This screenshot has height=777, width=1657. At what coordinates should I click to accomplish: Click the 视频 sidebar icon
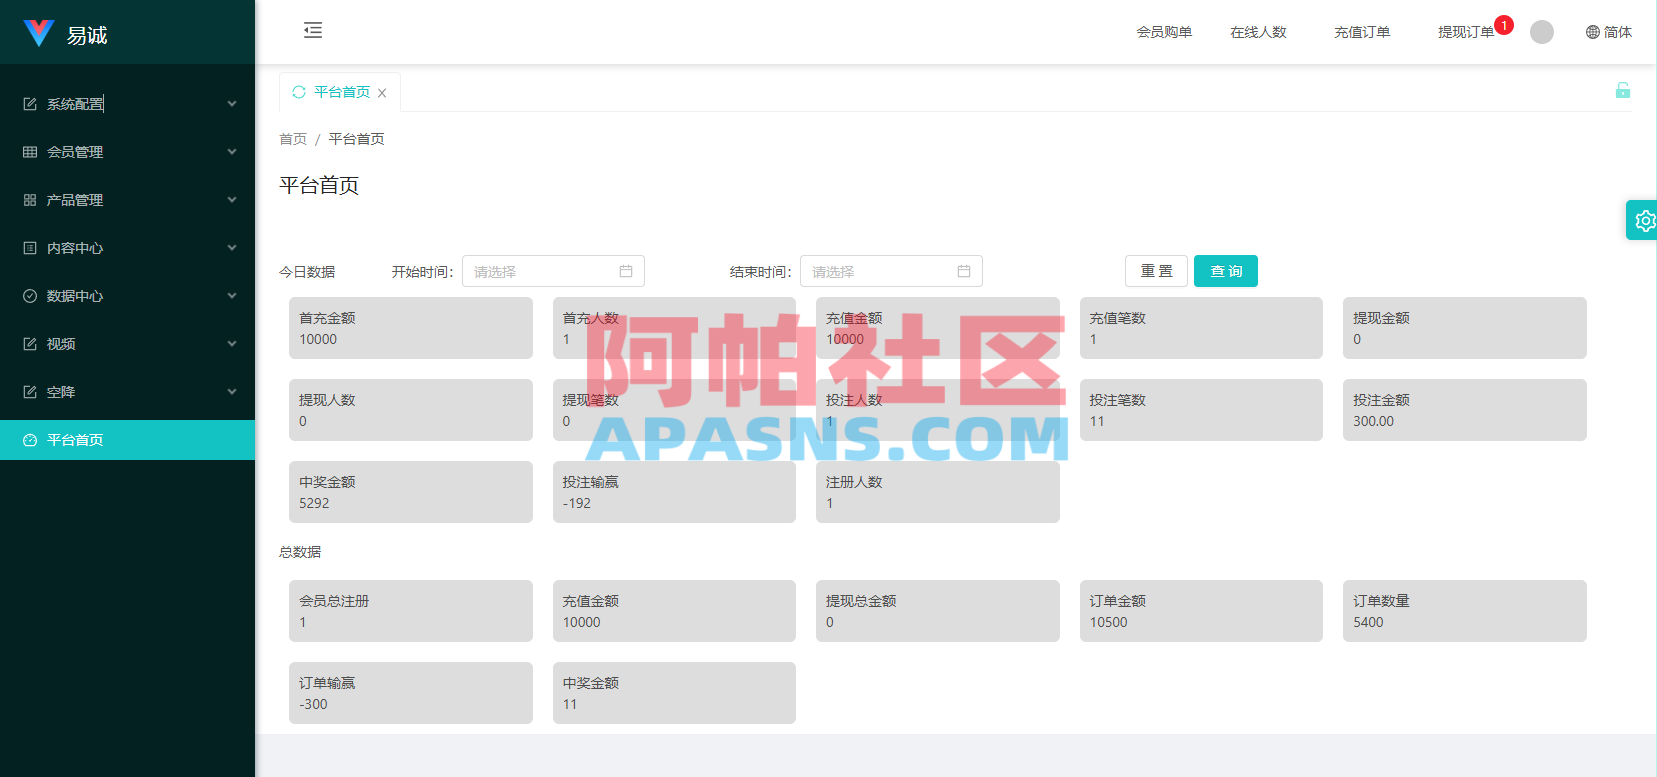(x=30, y=344)
